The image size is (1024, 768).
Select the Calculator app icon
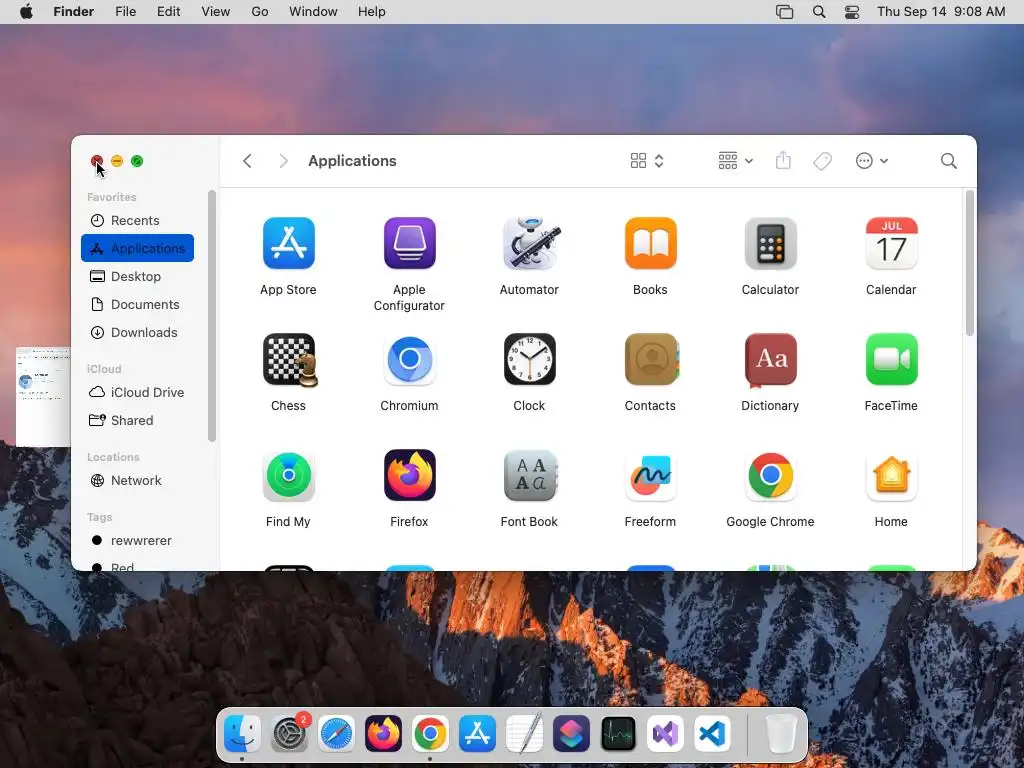(x=771, y=243)
